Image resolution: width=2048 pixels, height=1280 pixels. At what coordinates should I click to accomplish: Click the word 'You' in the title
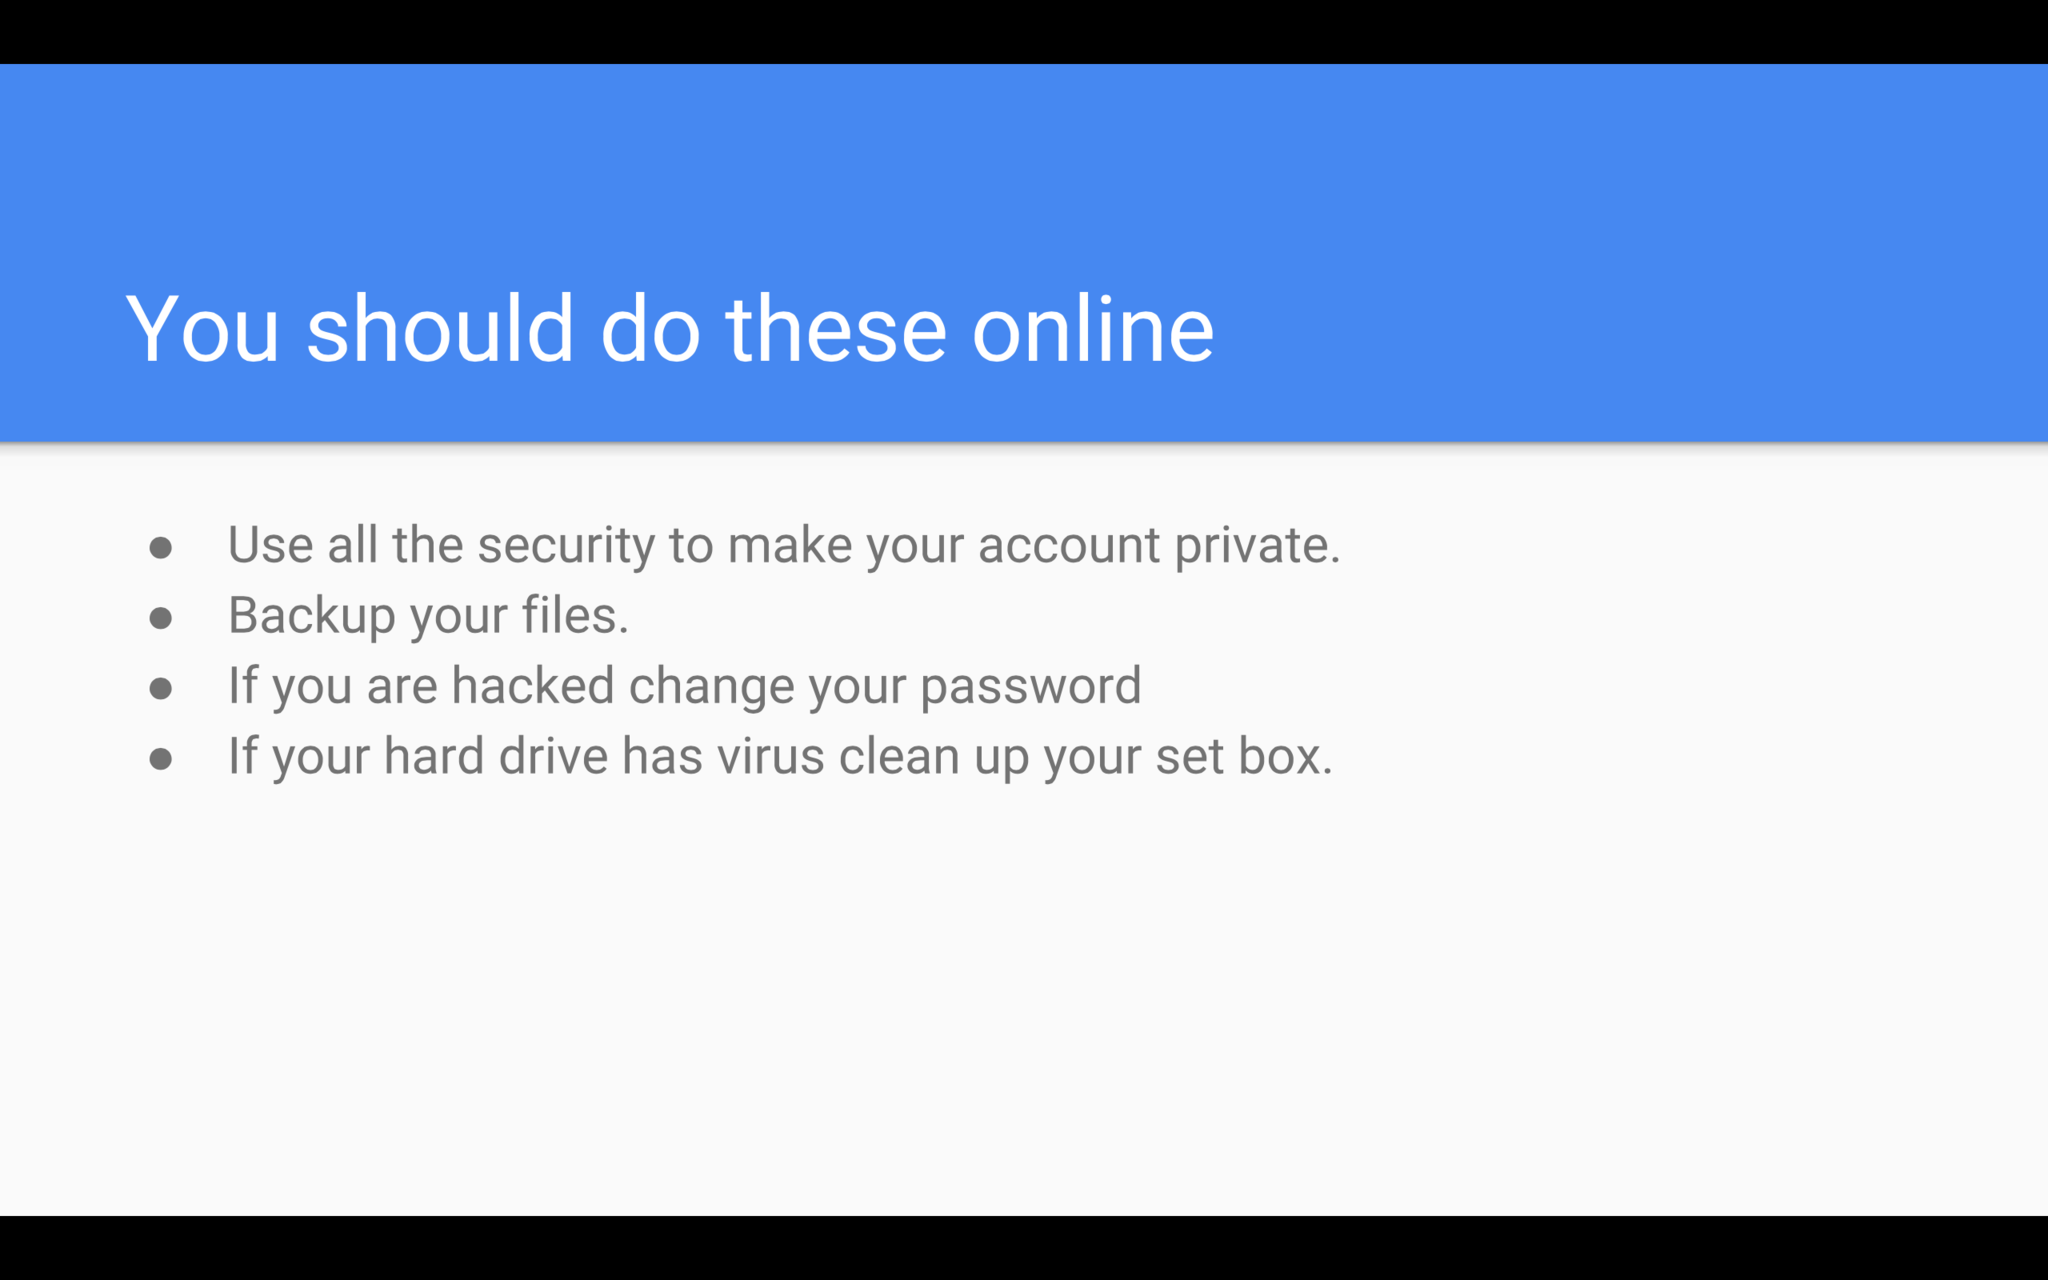[x=202, y=328]
